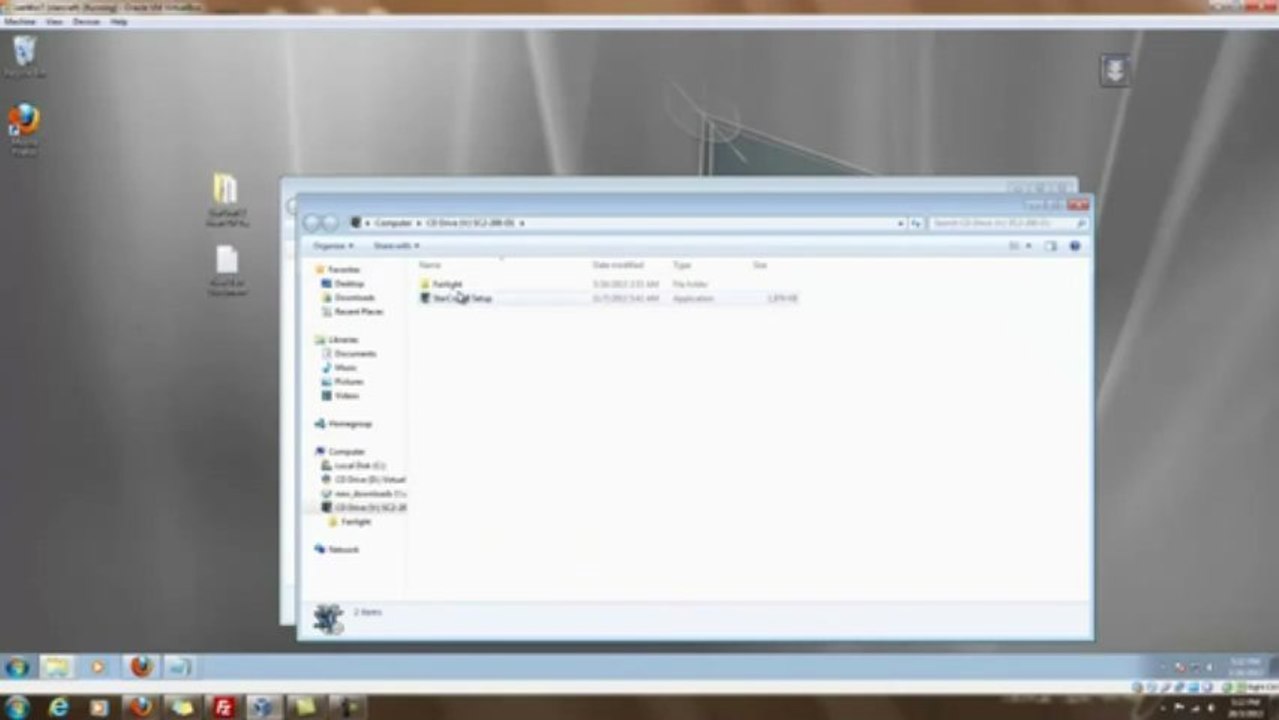Image resolution: width=1279 pixels, height=720 pixels.
Task: Select Libraries in the navigation pane
Action: click(336, 340)
